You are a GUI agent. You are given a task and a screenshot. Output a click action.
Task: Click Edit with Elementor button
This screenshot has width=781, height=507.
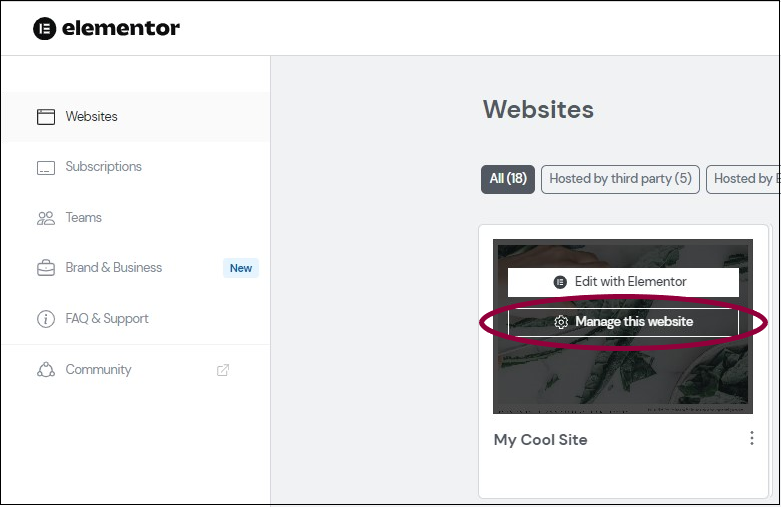(623, 282)
